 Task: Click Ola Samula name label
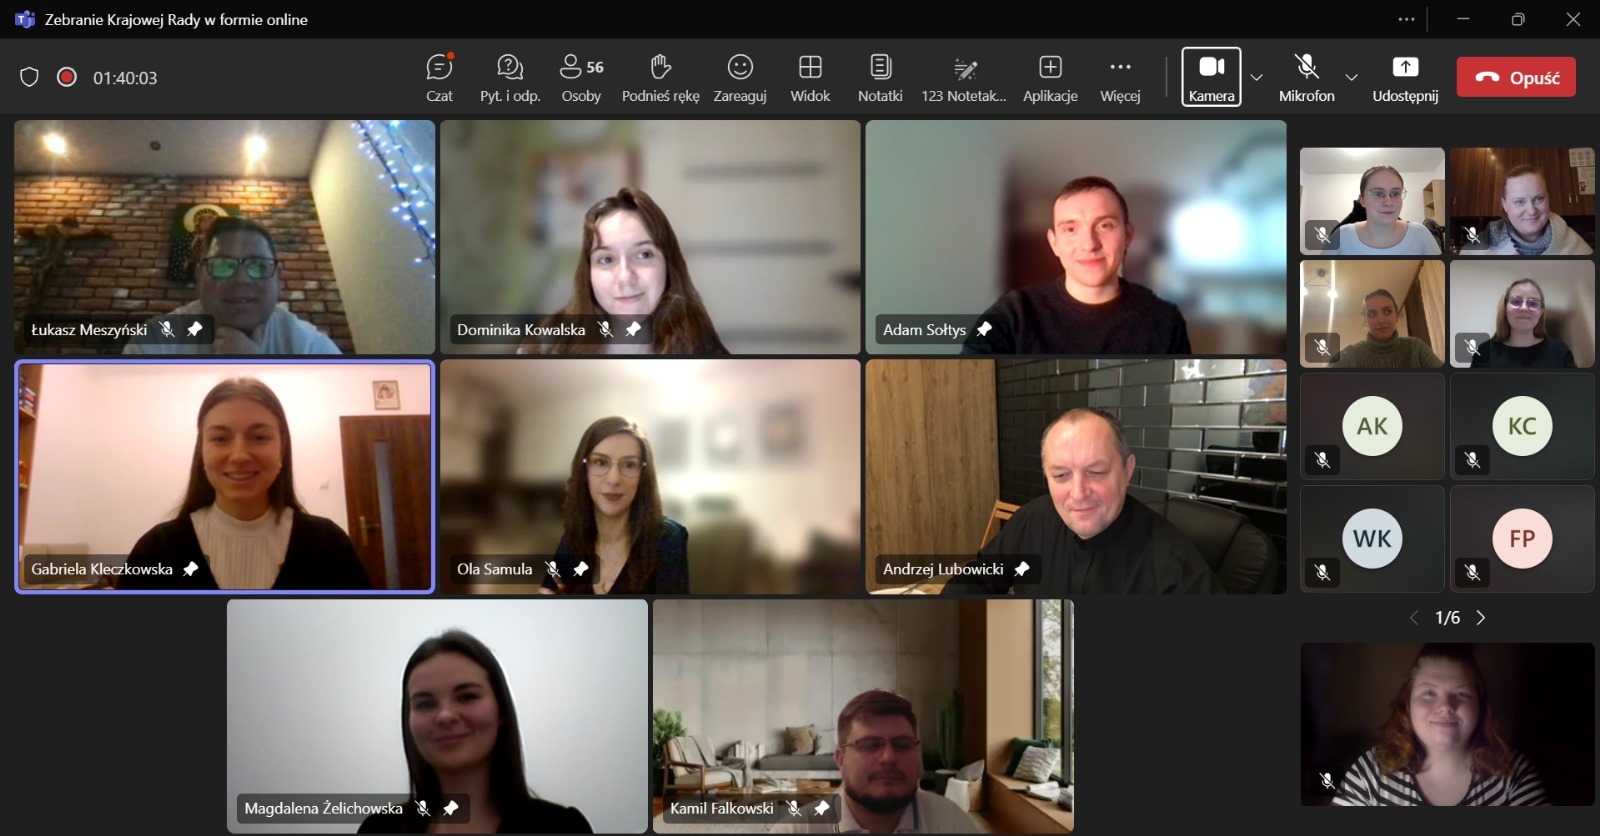pyautogui.click(x=494, y=569)
